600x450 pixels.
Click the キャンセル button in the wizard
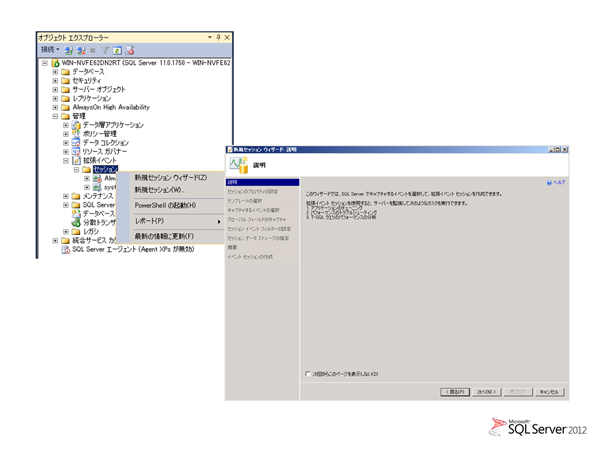coord(549,392)
